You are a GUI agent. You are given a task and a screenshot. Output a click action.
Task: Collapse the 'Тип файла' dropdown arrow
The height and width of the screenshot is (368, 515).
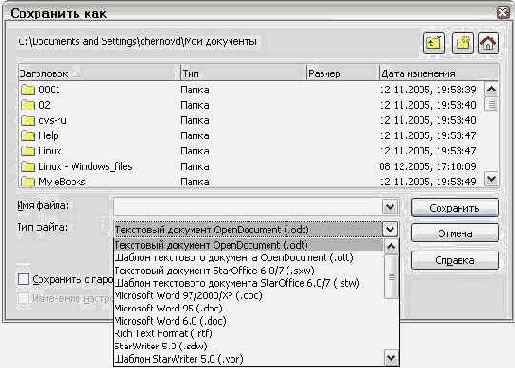coord(390,229)
